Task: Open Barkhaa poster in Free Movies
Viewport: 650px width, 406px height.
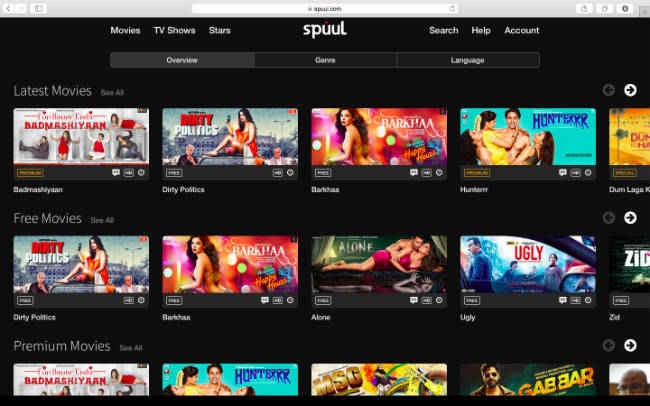Action: (x=230, y=264)
